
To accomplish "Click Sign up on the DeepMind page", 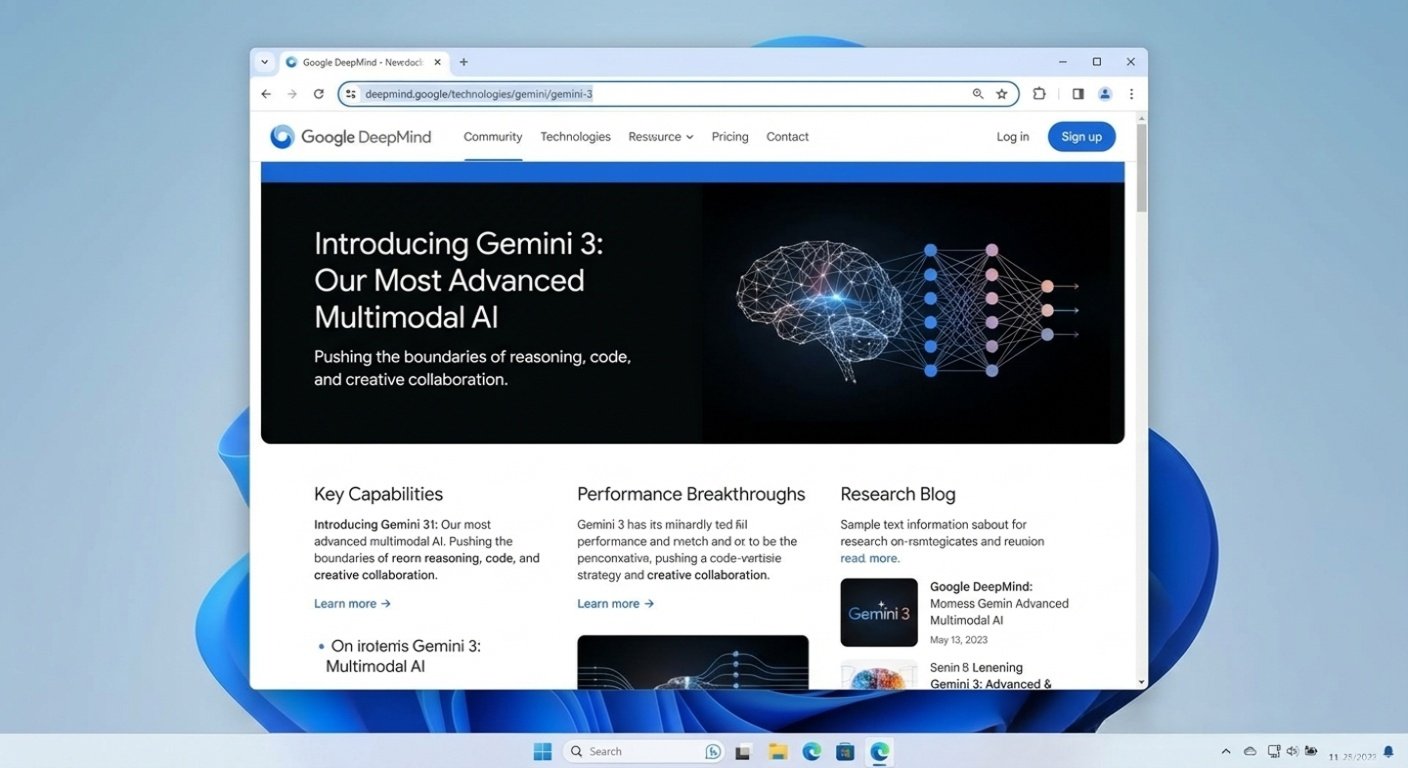I will [1081, 136].
